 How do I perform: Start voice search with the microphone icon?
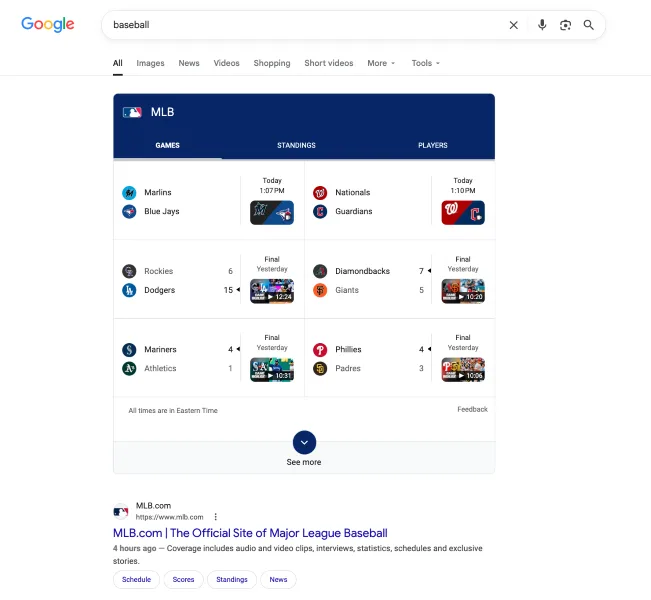point(542,25)
